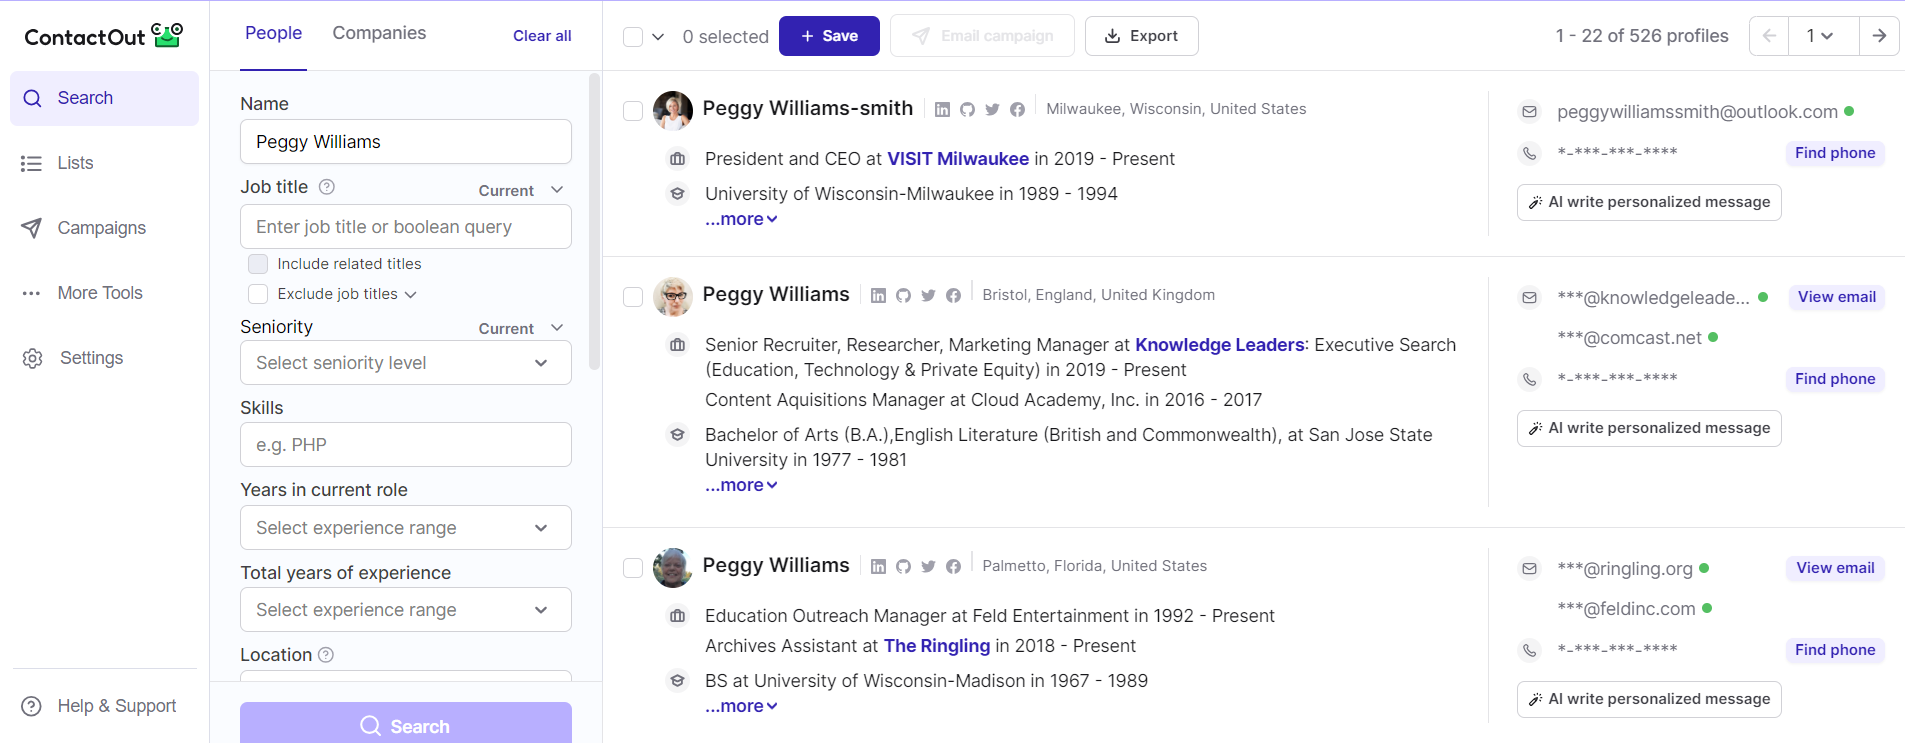
Task: Click the filter panel vertical scrollbar
Action: [594, 220]
